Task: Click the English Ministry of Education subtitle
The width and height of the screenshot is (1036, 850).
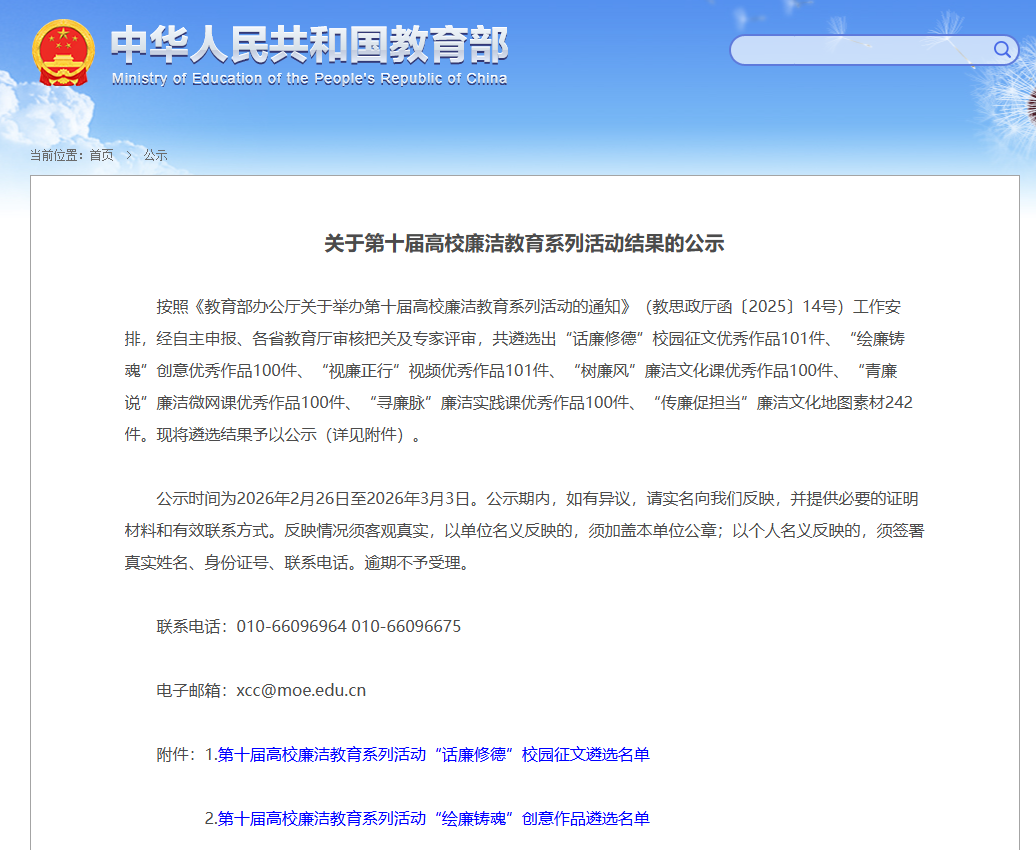Action: [309, 79]
